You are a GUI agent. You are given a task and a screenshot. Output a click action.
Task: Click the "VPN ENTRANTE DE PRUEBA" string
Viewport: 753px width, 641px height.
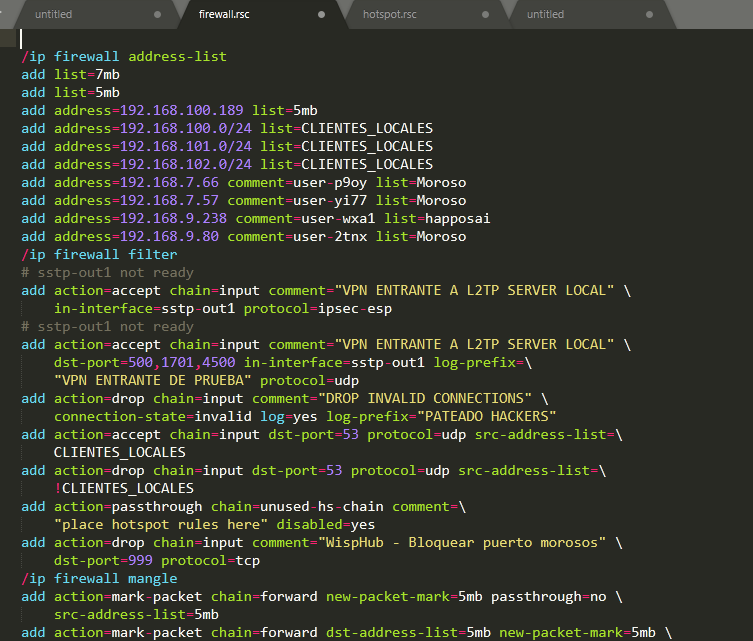[152, 380]
